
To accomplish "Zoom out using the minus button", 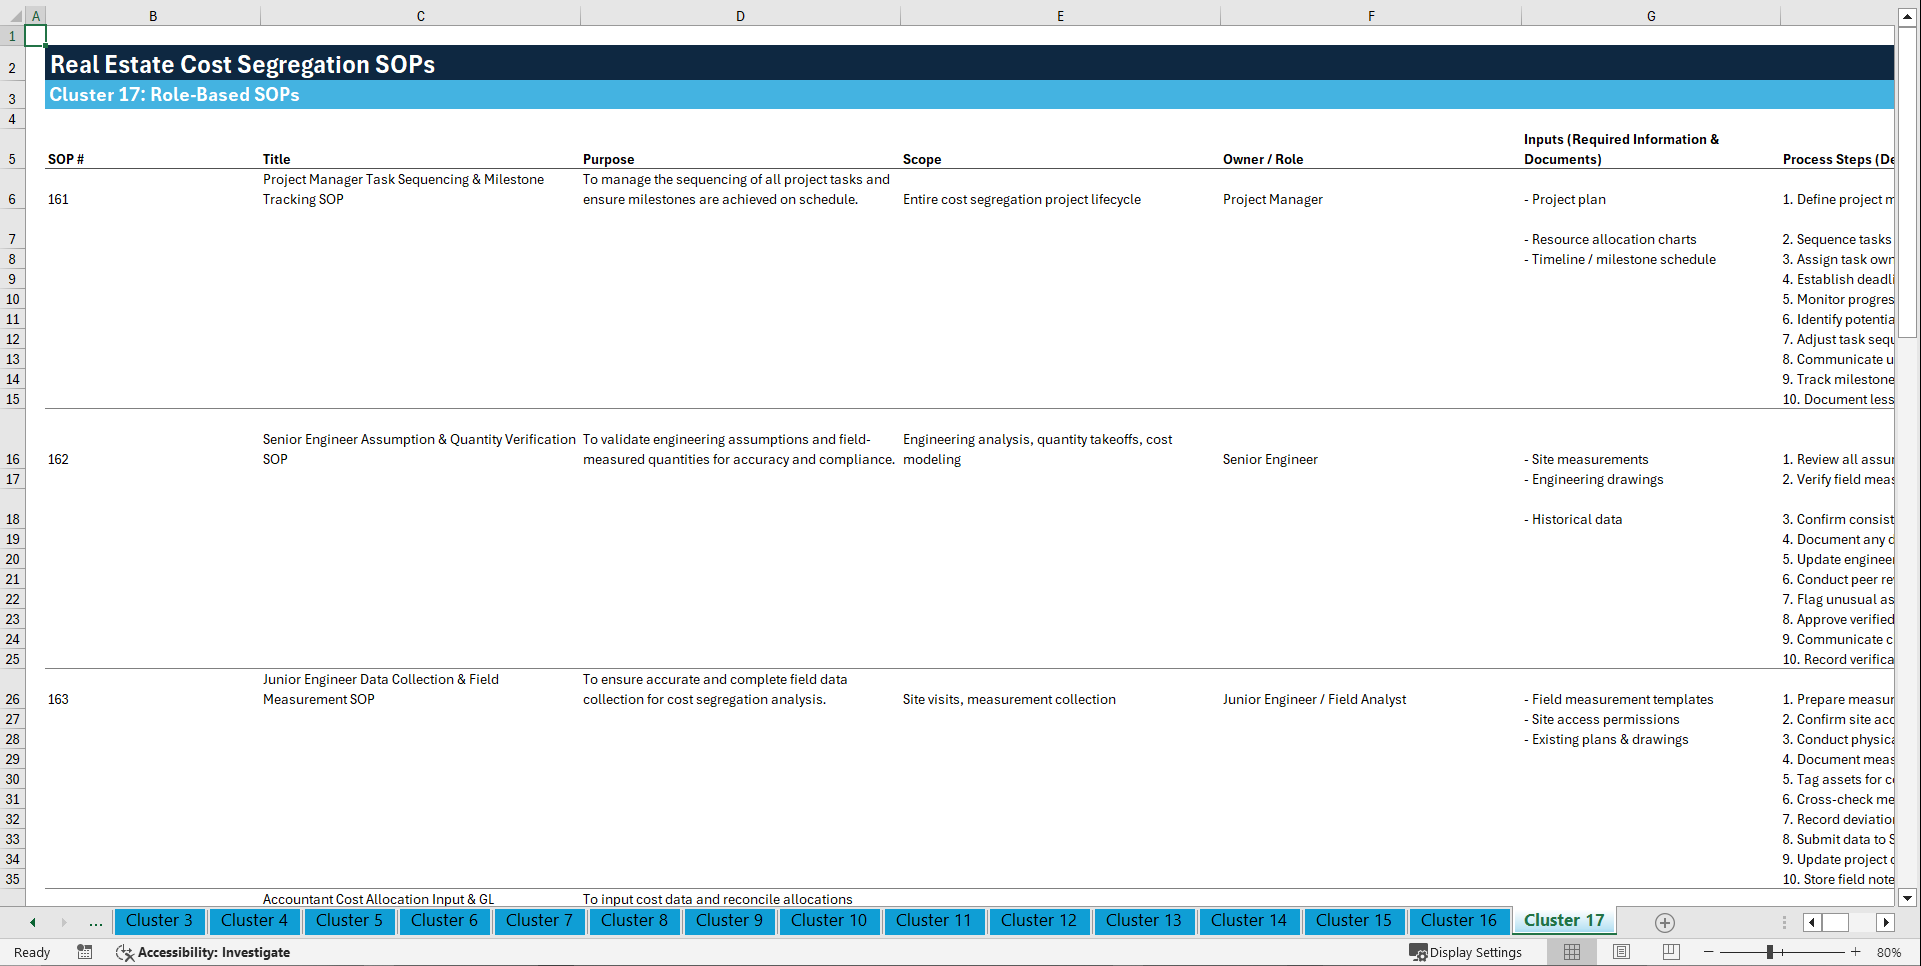I will 1709,952.
